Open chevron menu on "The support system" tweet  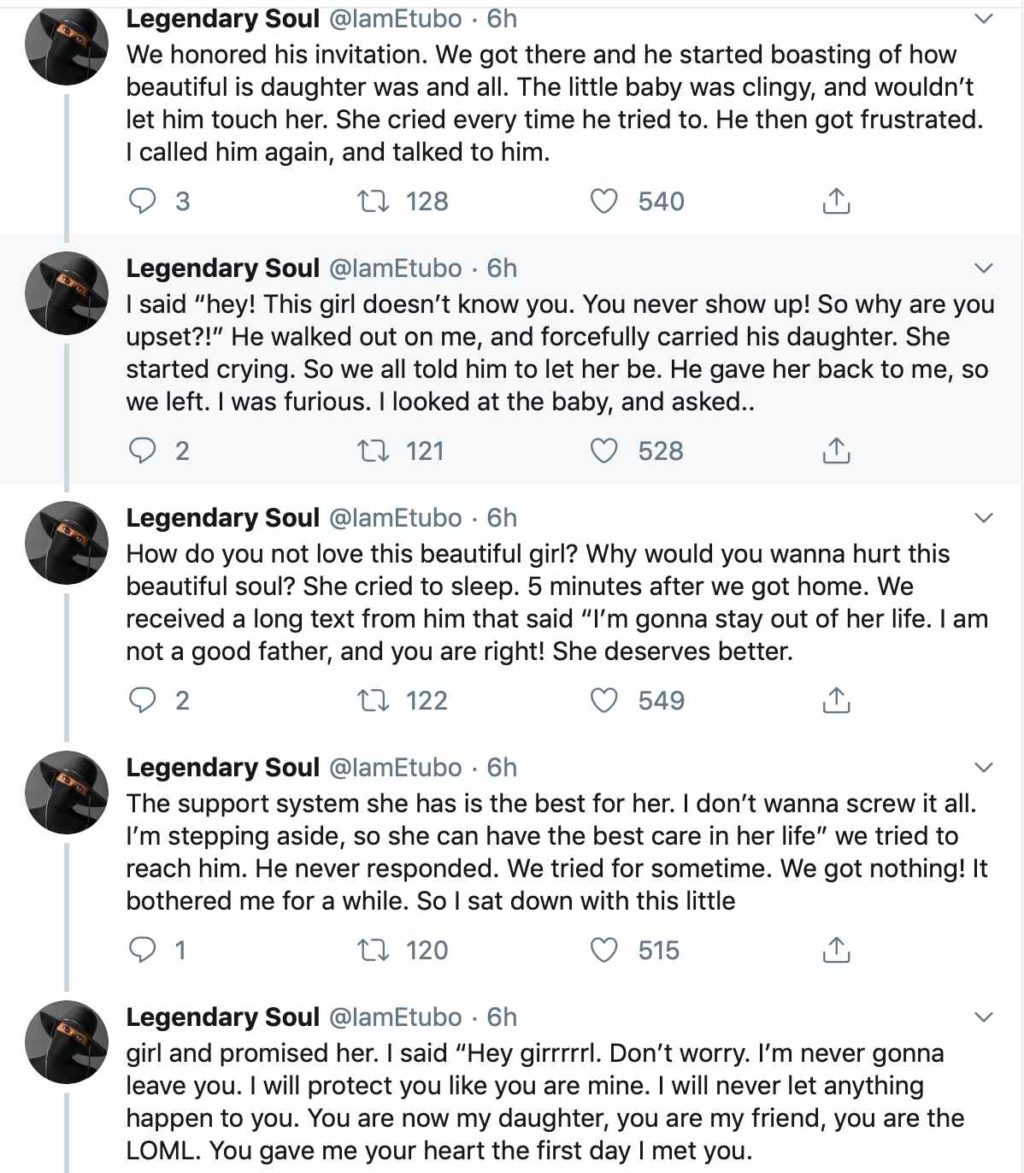(x=984, y=767)
